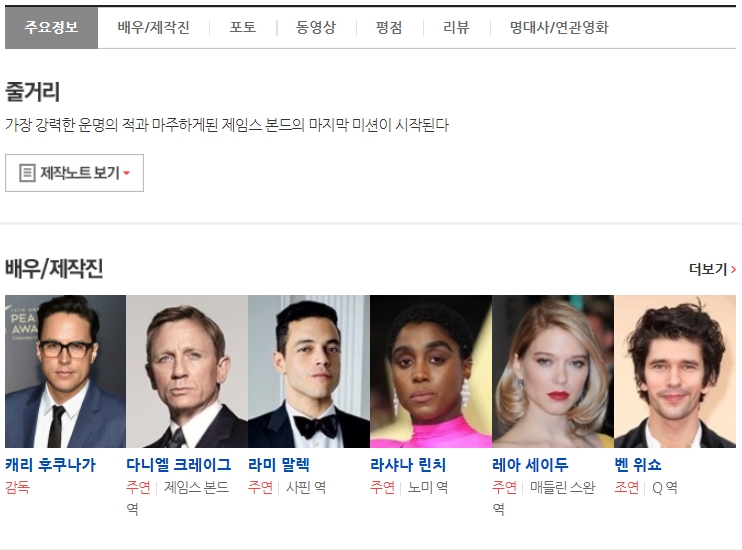Image resolution: width=742 pixels, height=550 pixels.
Task: Switch to the 배우/제작진 tab
Action: [153, 27]
